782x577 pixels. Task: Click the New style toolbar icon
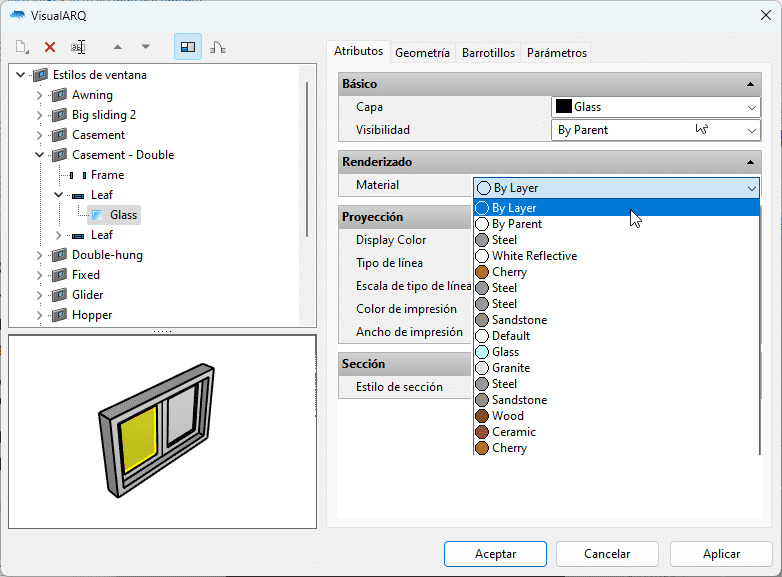pos(22,47)
